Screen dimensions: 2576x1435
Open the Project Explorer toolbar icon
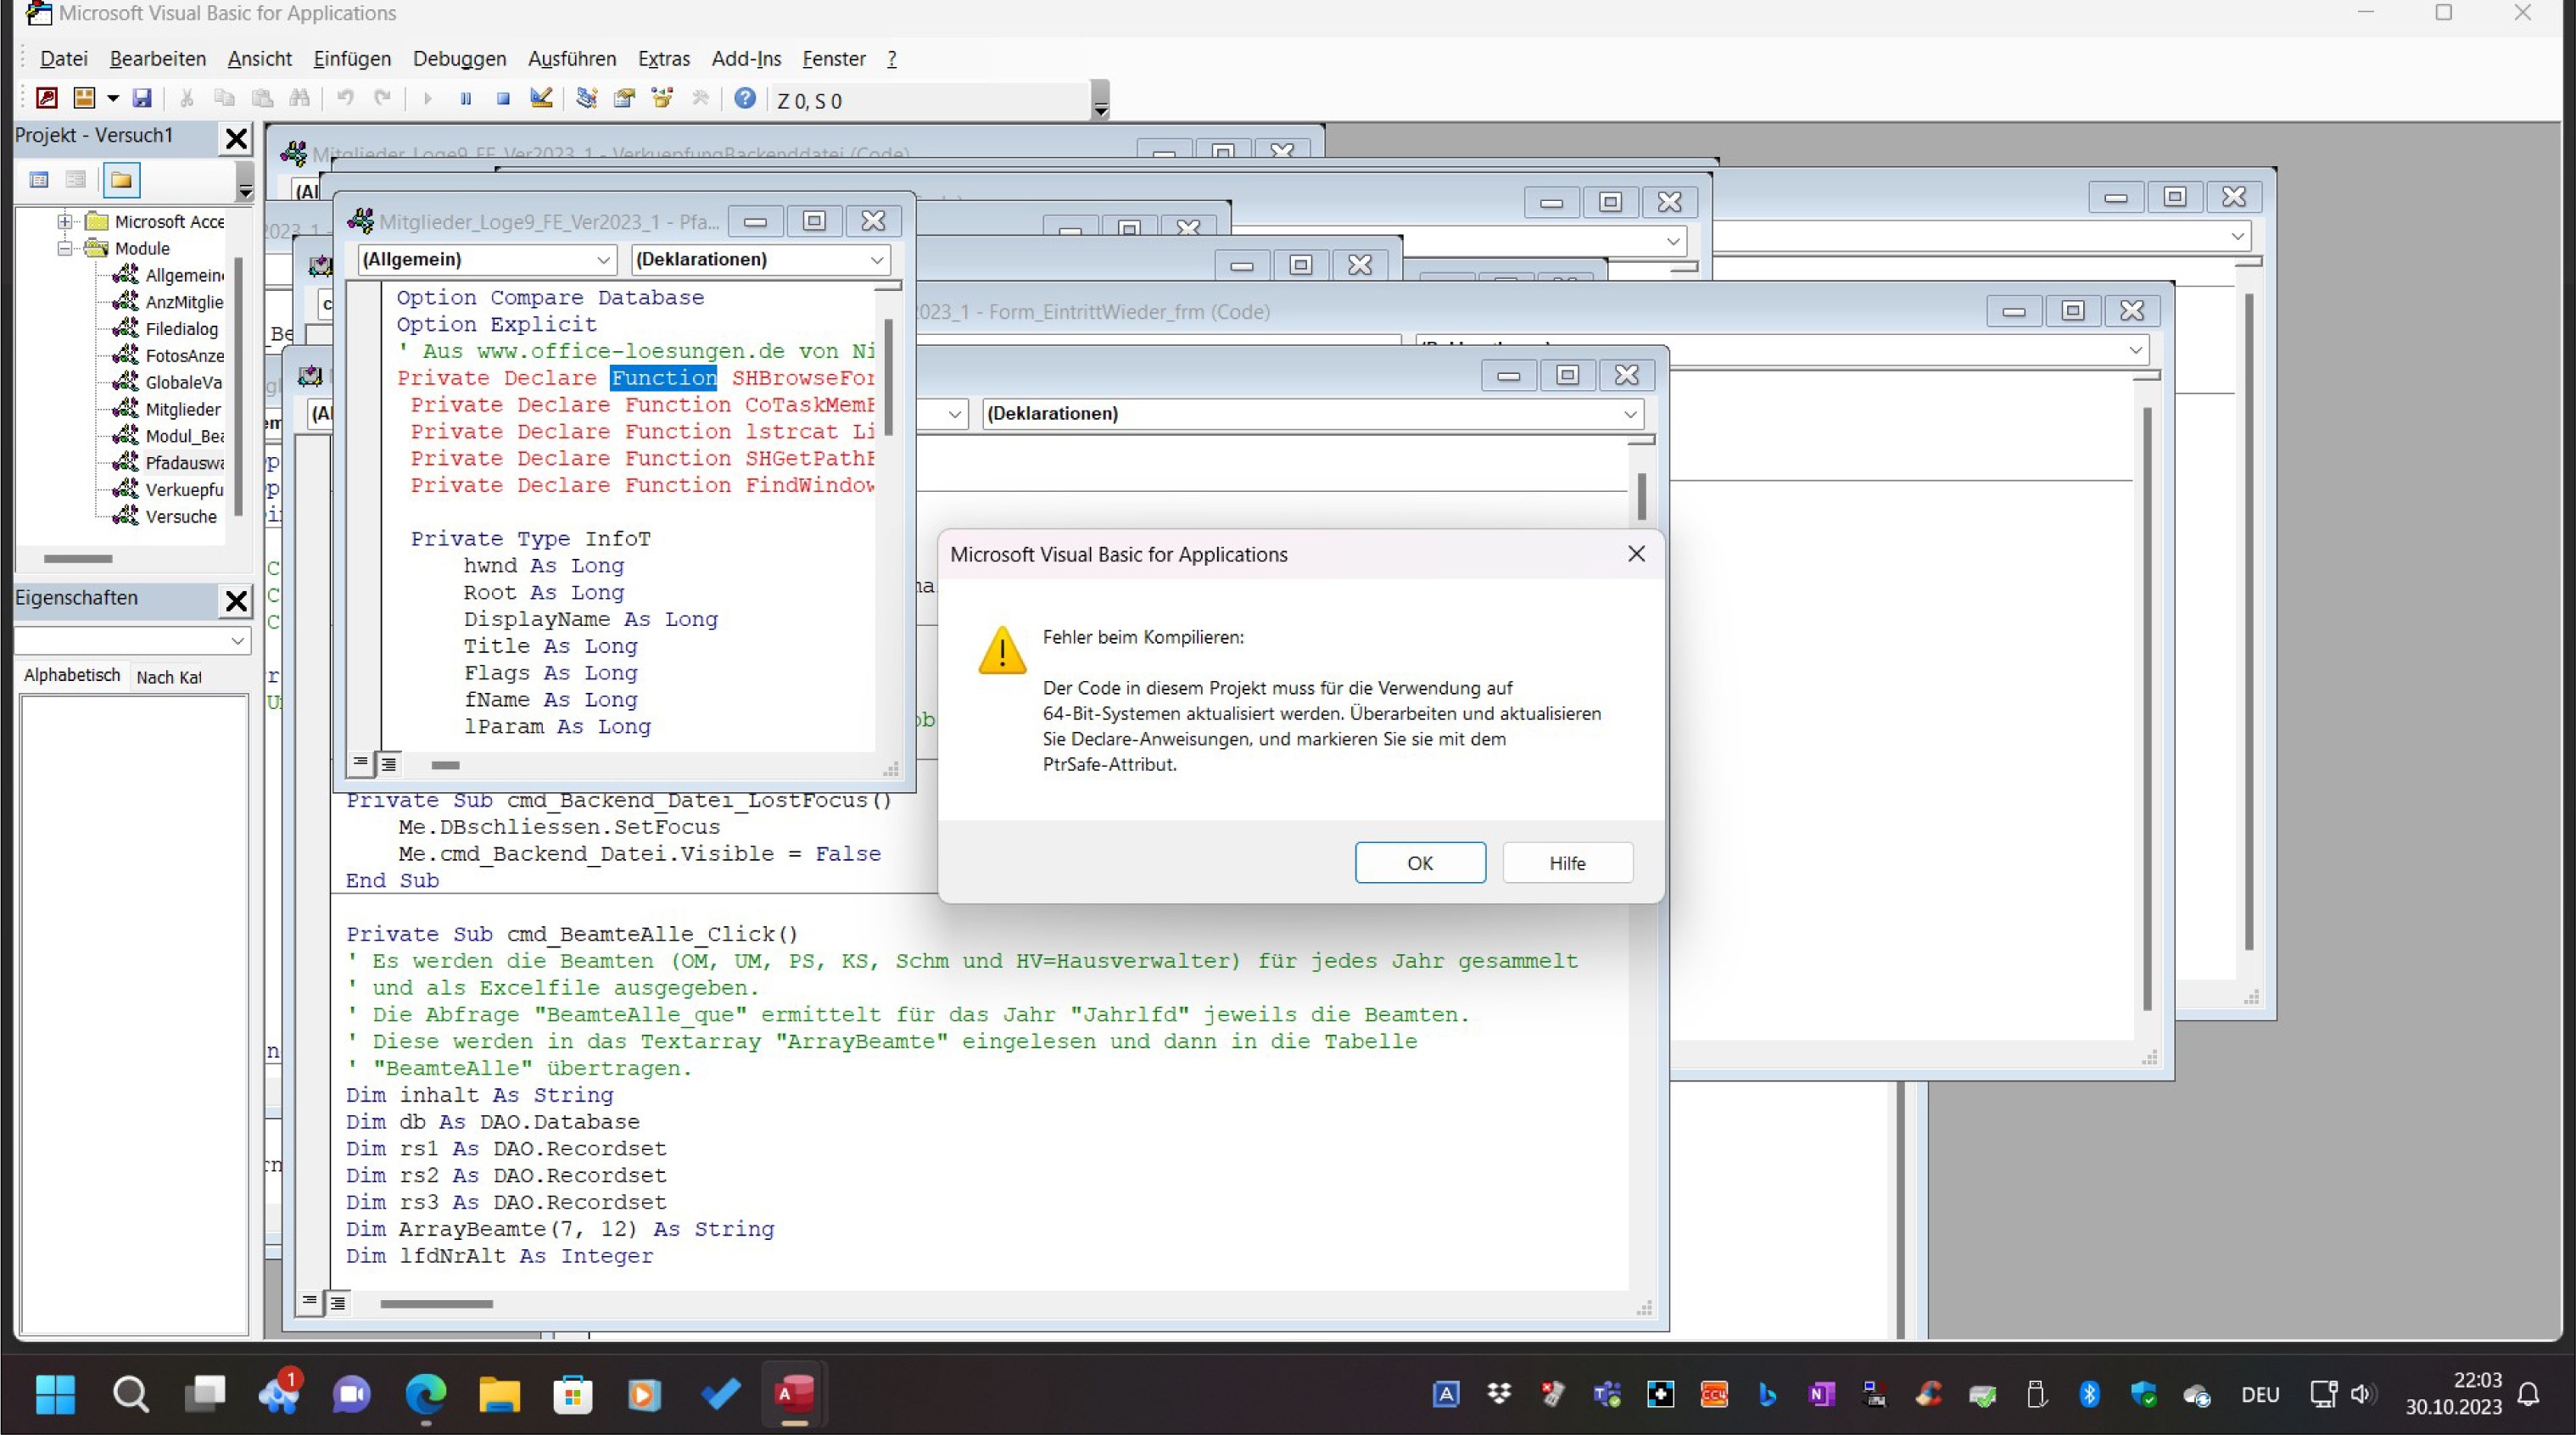tap(587, 98)
